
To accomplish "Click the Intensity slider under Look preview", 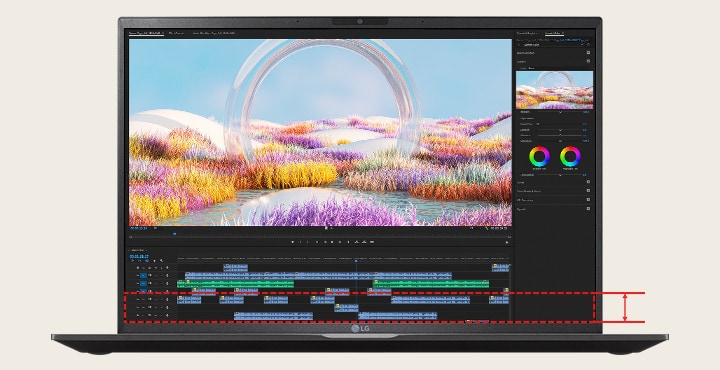I will 560,112.
